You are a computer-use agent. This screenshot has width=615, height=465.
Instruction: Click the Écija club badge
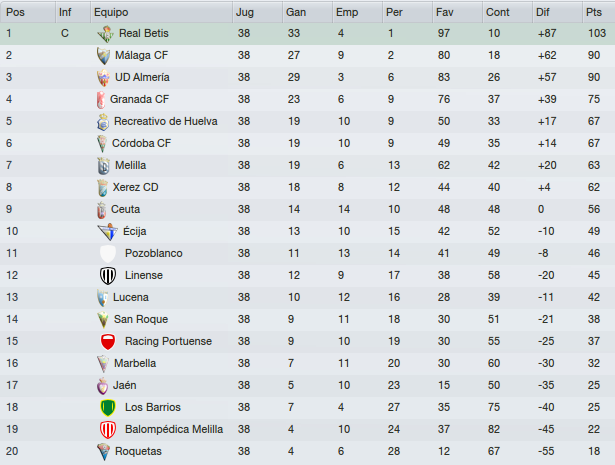[x=107, y=232]
